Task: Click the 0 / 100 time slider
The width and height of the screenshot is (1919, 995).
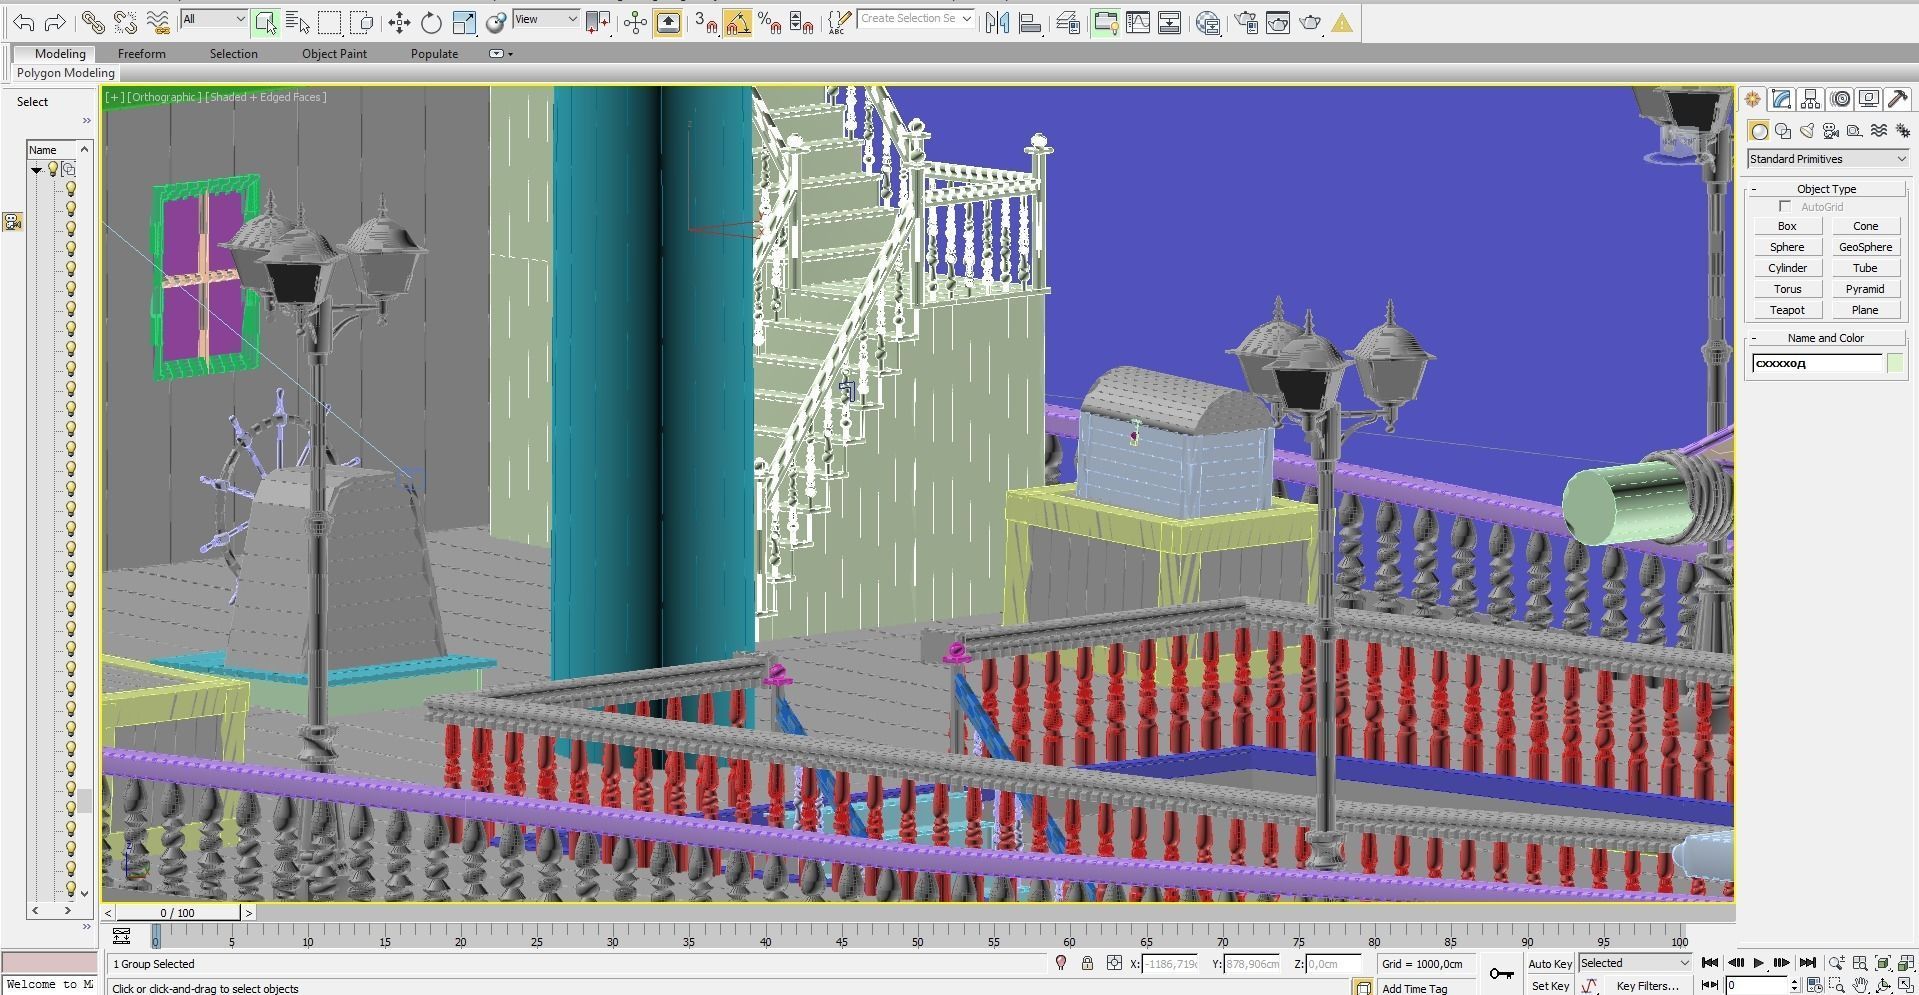Action: [178, 912]
